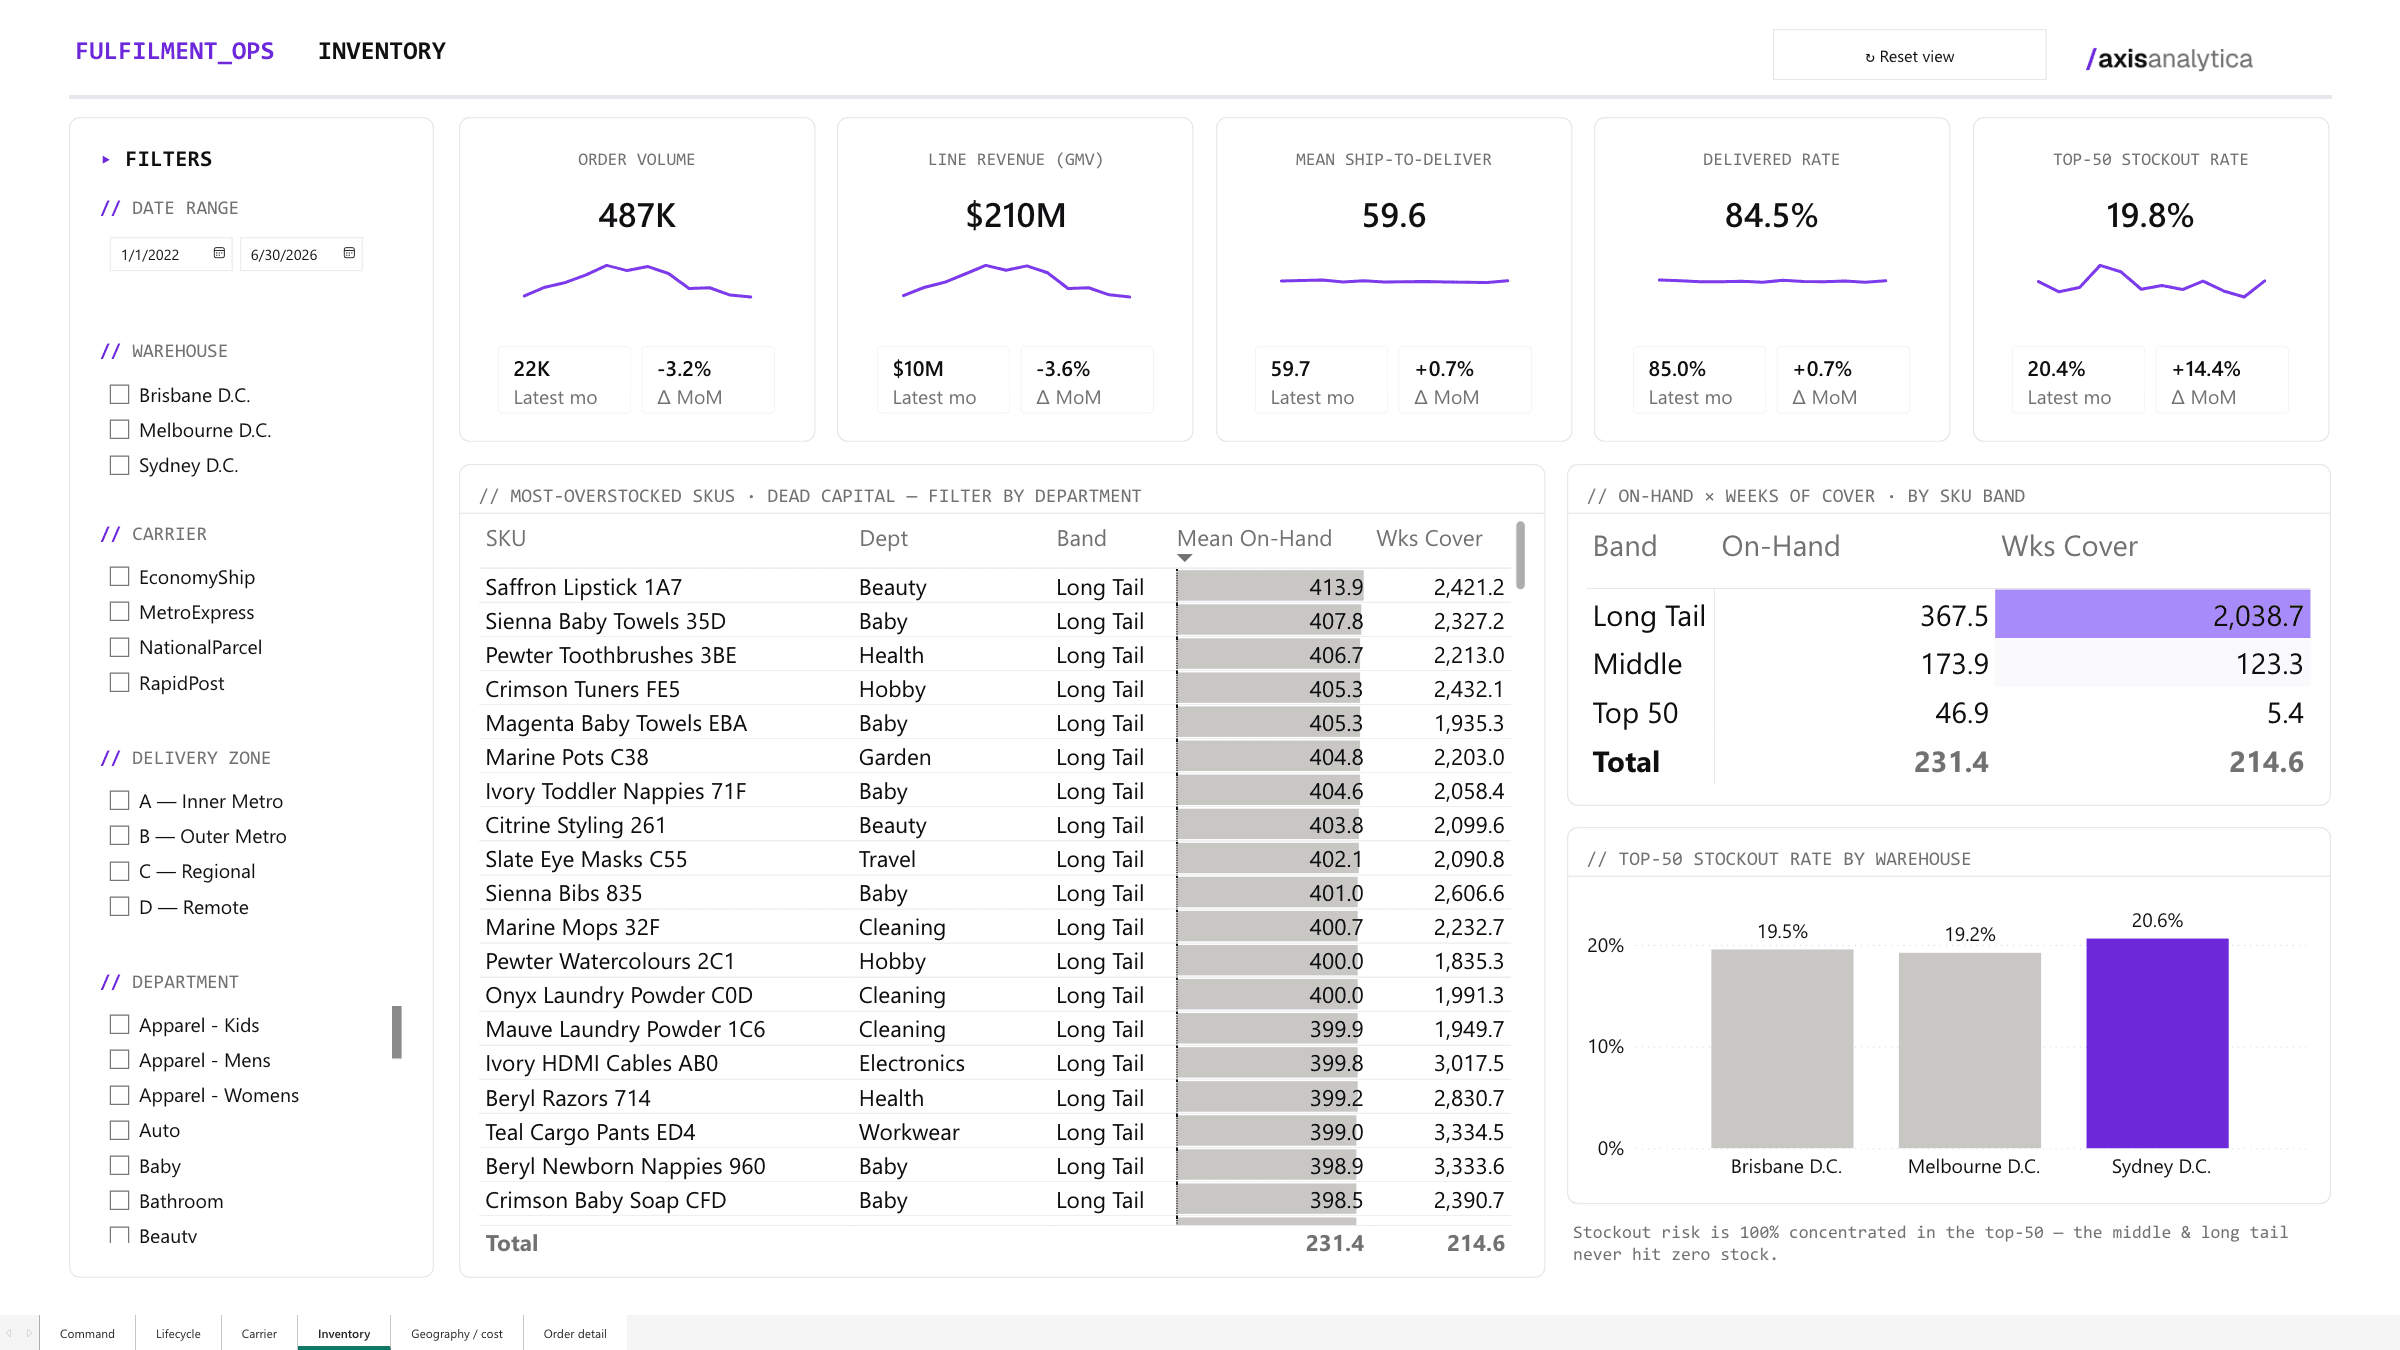
Task: Select the Top 50 band row label
Action: point(1635,713)
